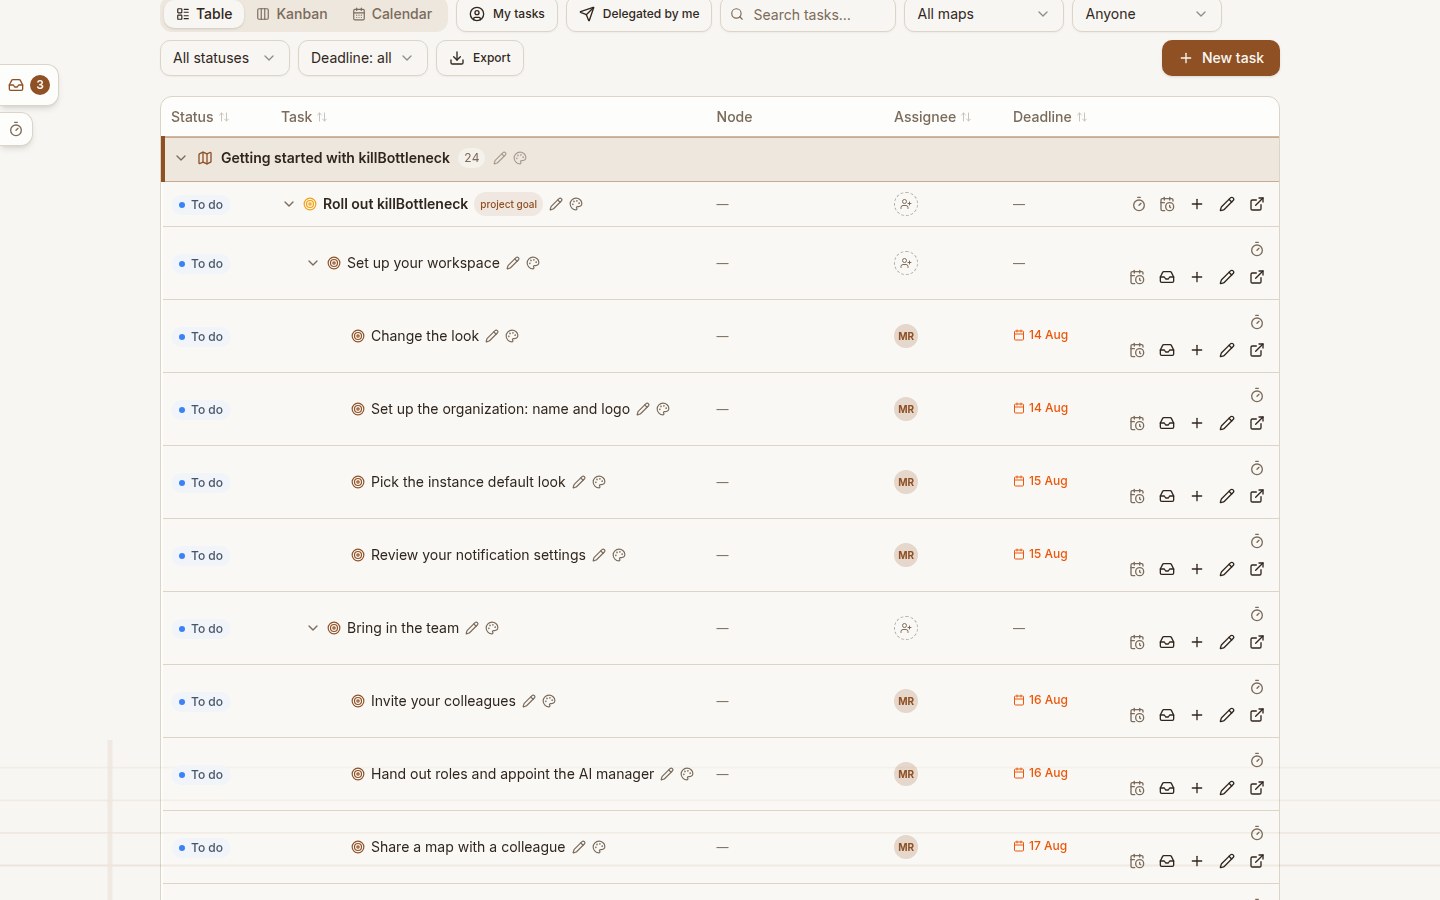Click inline pencil next to Invite your colleagues title
The width and height of the screenshot is (1440, 900).
529,701
